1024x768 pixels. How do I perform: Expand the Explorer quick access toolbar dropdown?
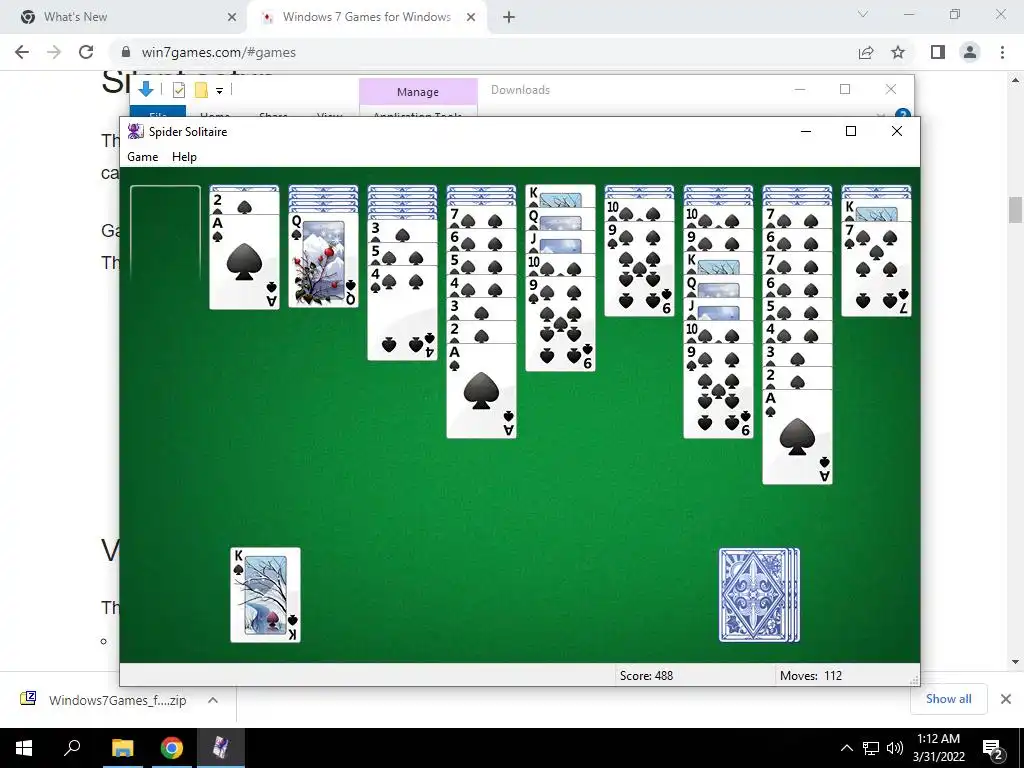(x=219, y=91)
